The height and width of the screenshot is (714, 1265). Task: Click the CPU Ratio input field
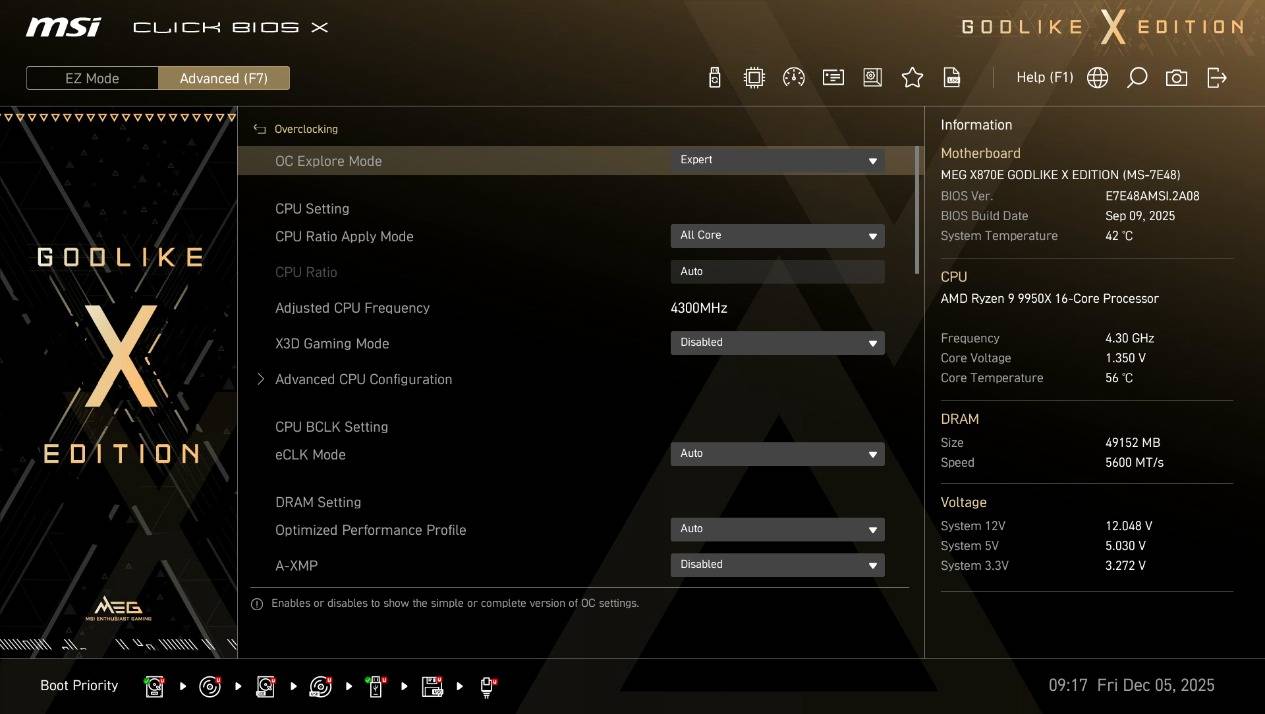pos(777,272)
